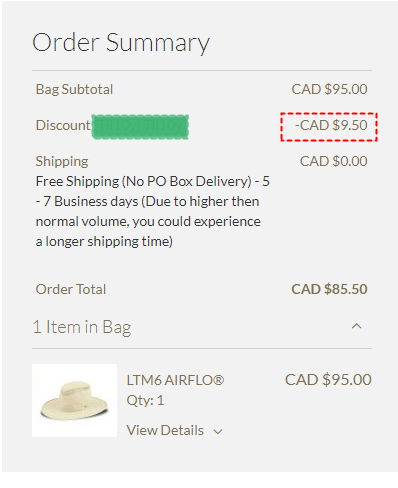Collapse the 1 Item in Bag chevron
The image size is (398, 488).
(x=356, y=326)
